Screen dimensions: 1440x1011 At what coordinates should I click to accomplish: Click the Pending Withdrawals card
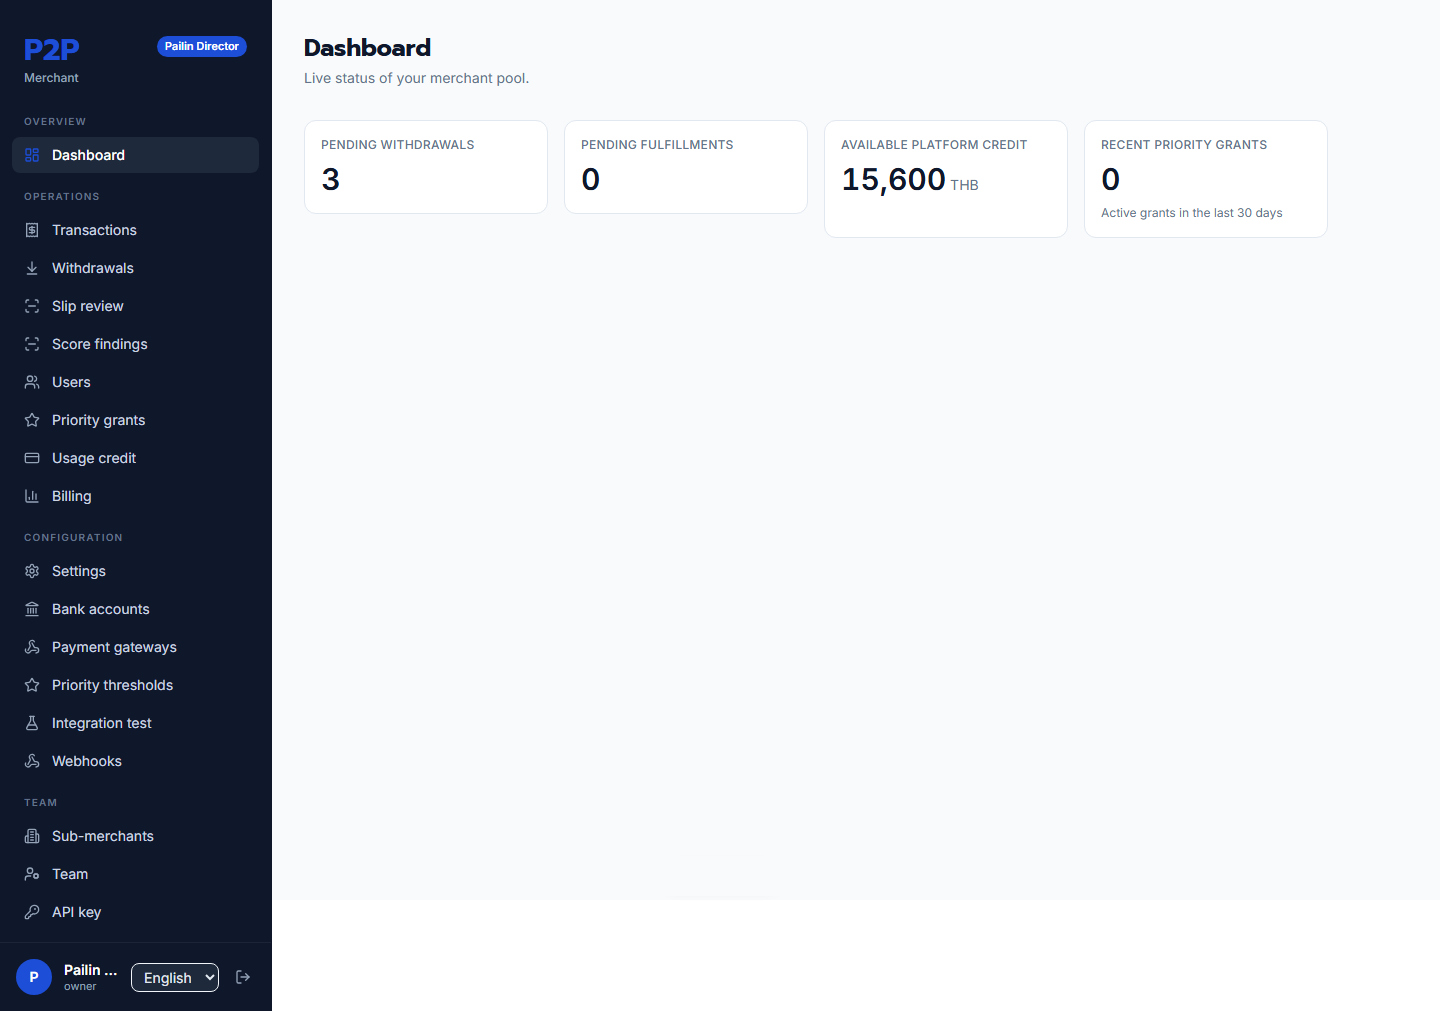pyautogui.click(x=426, y=167)
